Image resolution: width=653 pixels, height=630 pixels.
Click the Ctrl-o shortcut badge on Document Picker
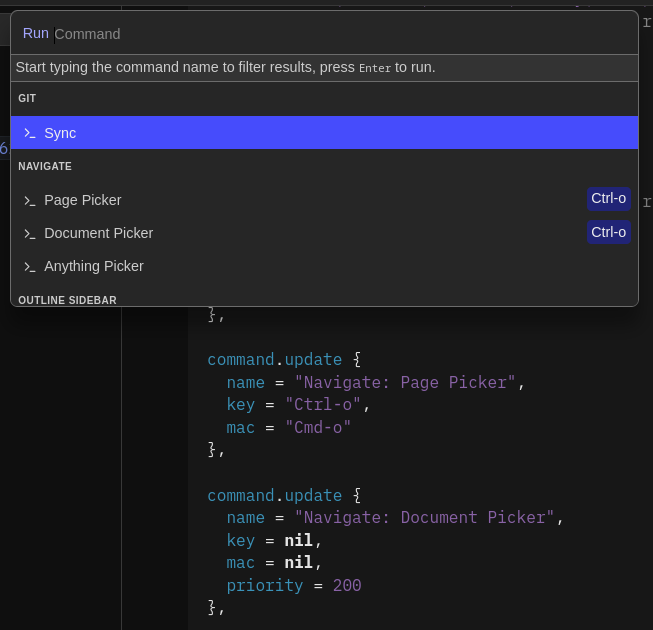[x=608, y=232]
